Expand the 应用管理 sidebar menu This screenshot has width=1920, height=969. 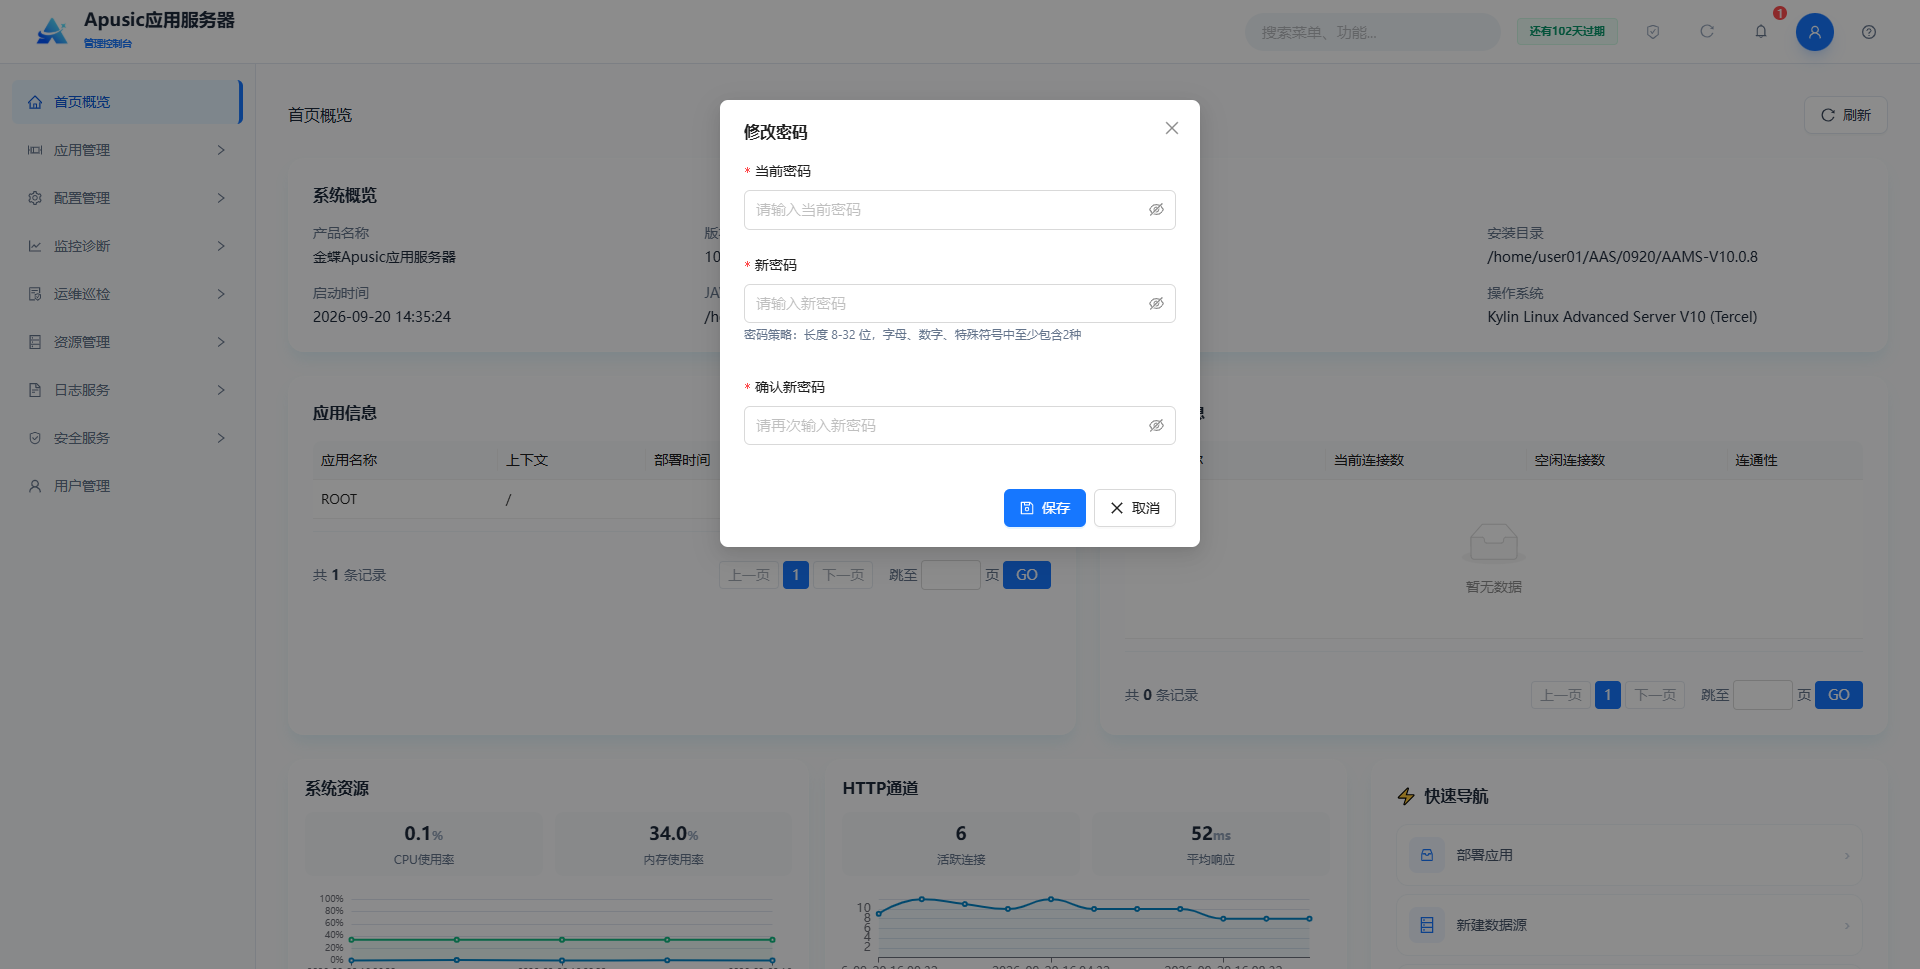127,150
